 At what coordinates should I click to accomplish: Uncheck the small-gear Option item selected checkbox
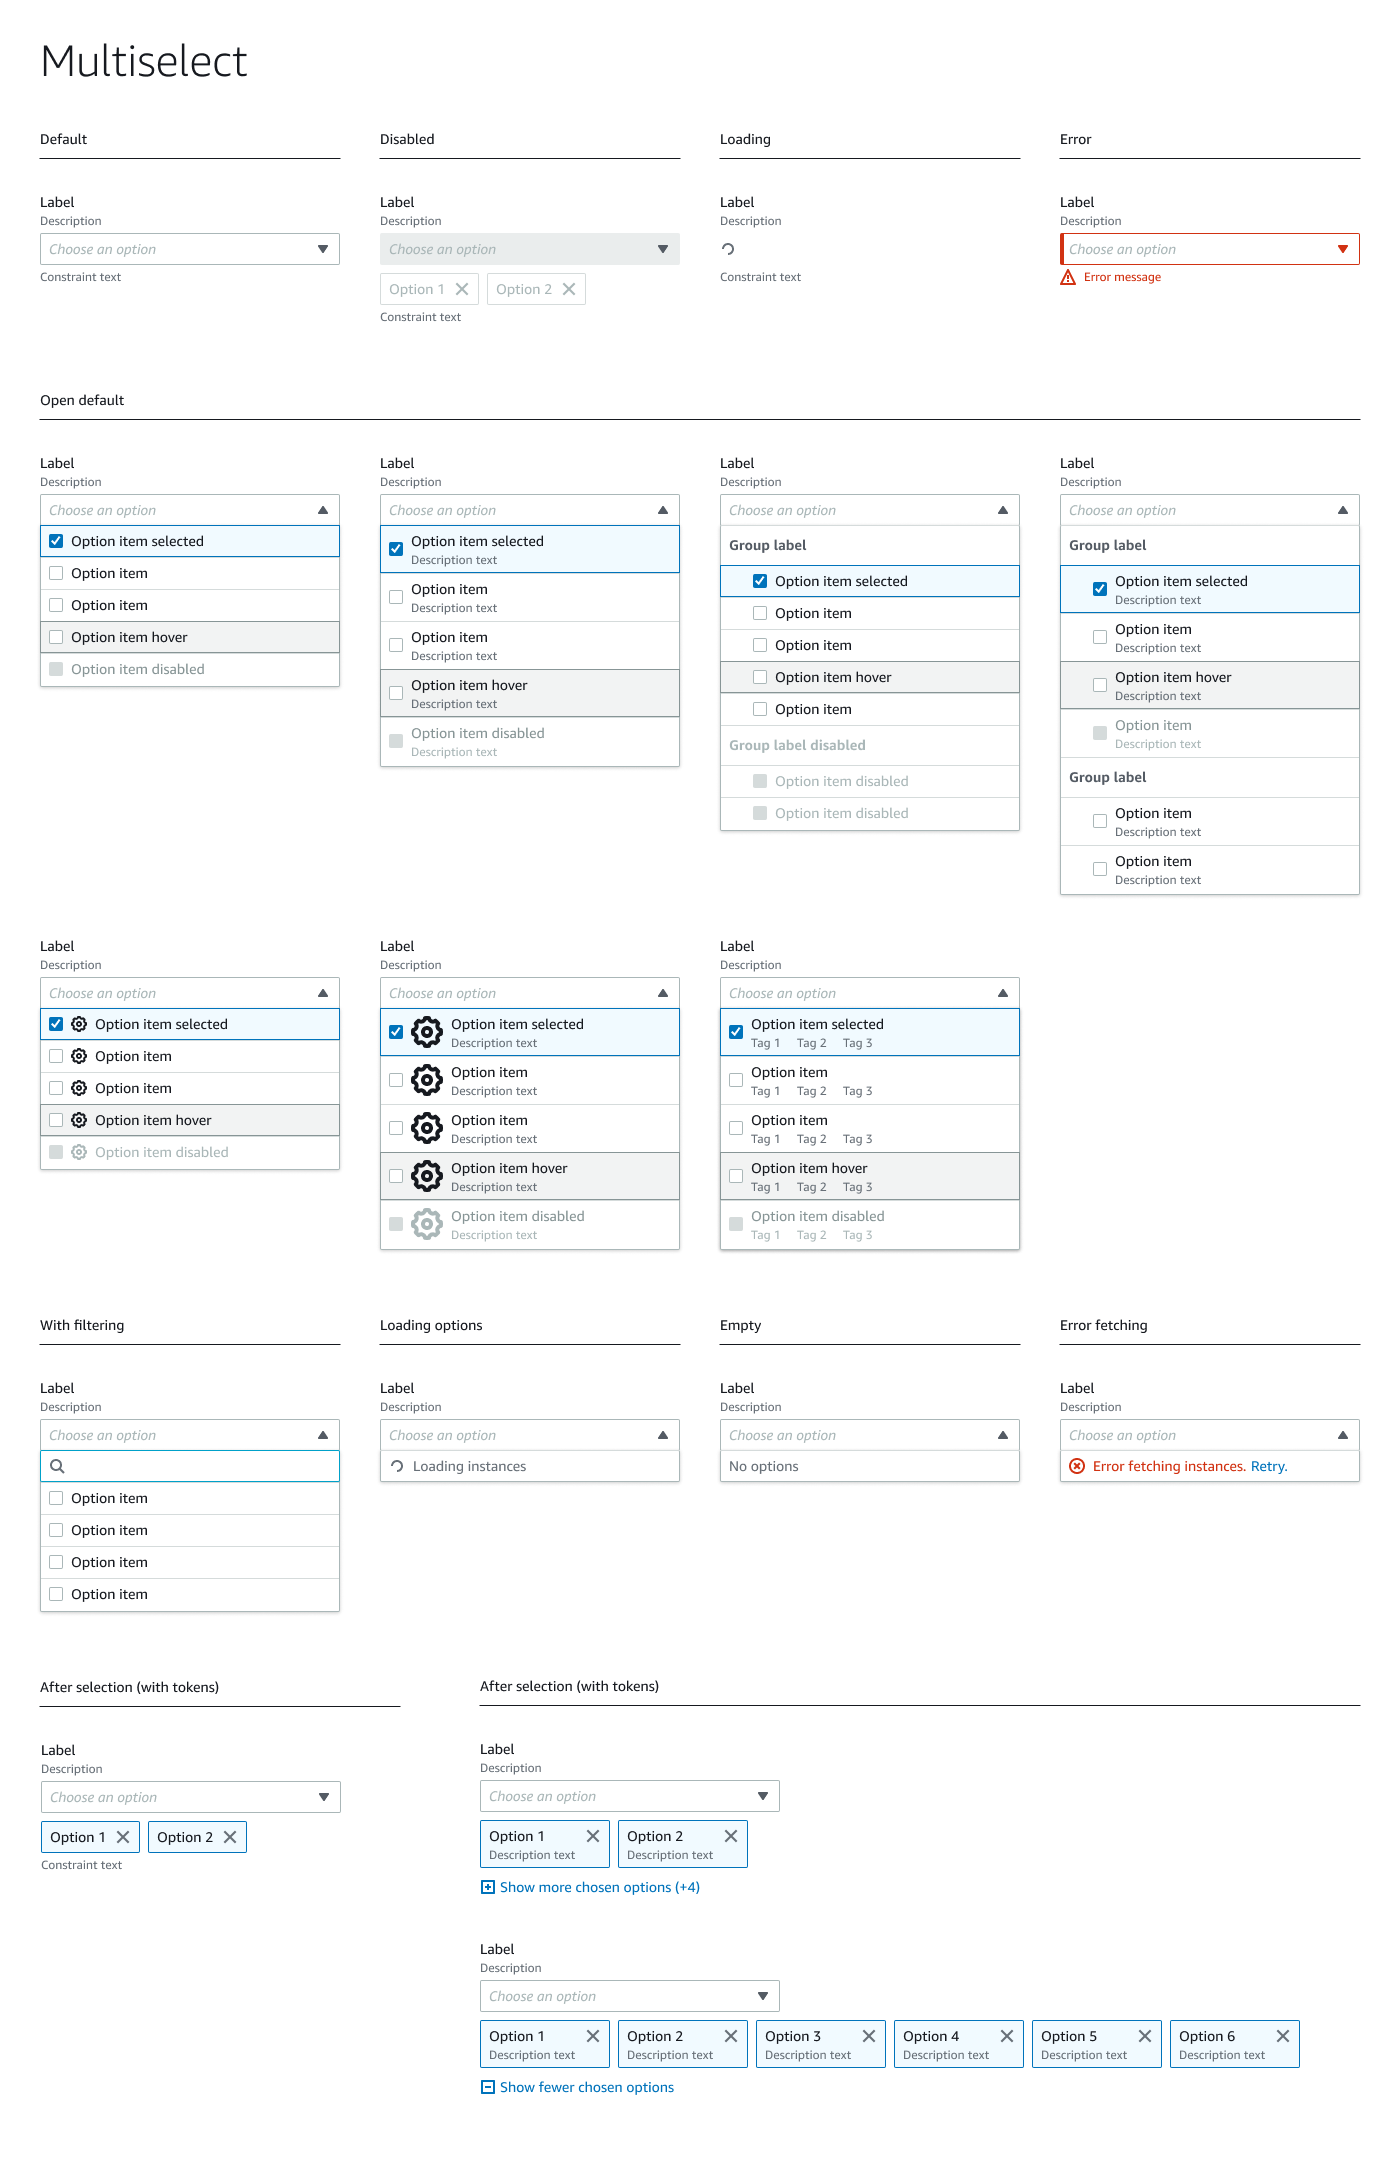coord(56,1024)
